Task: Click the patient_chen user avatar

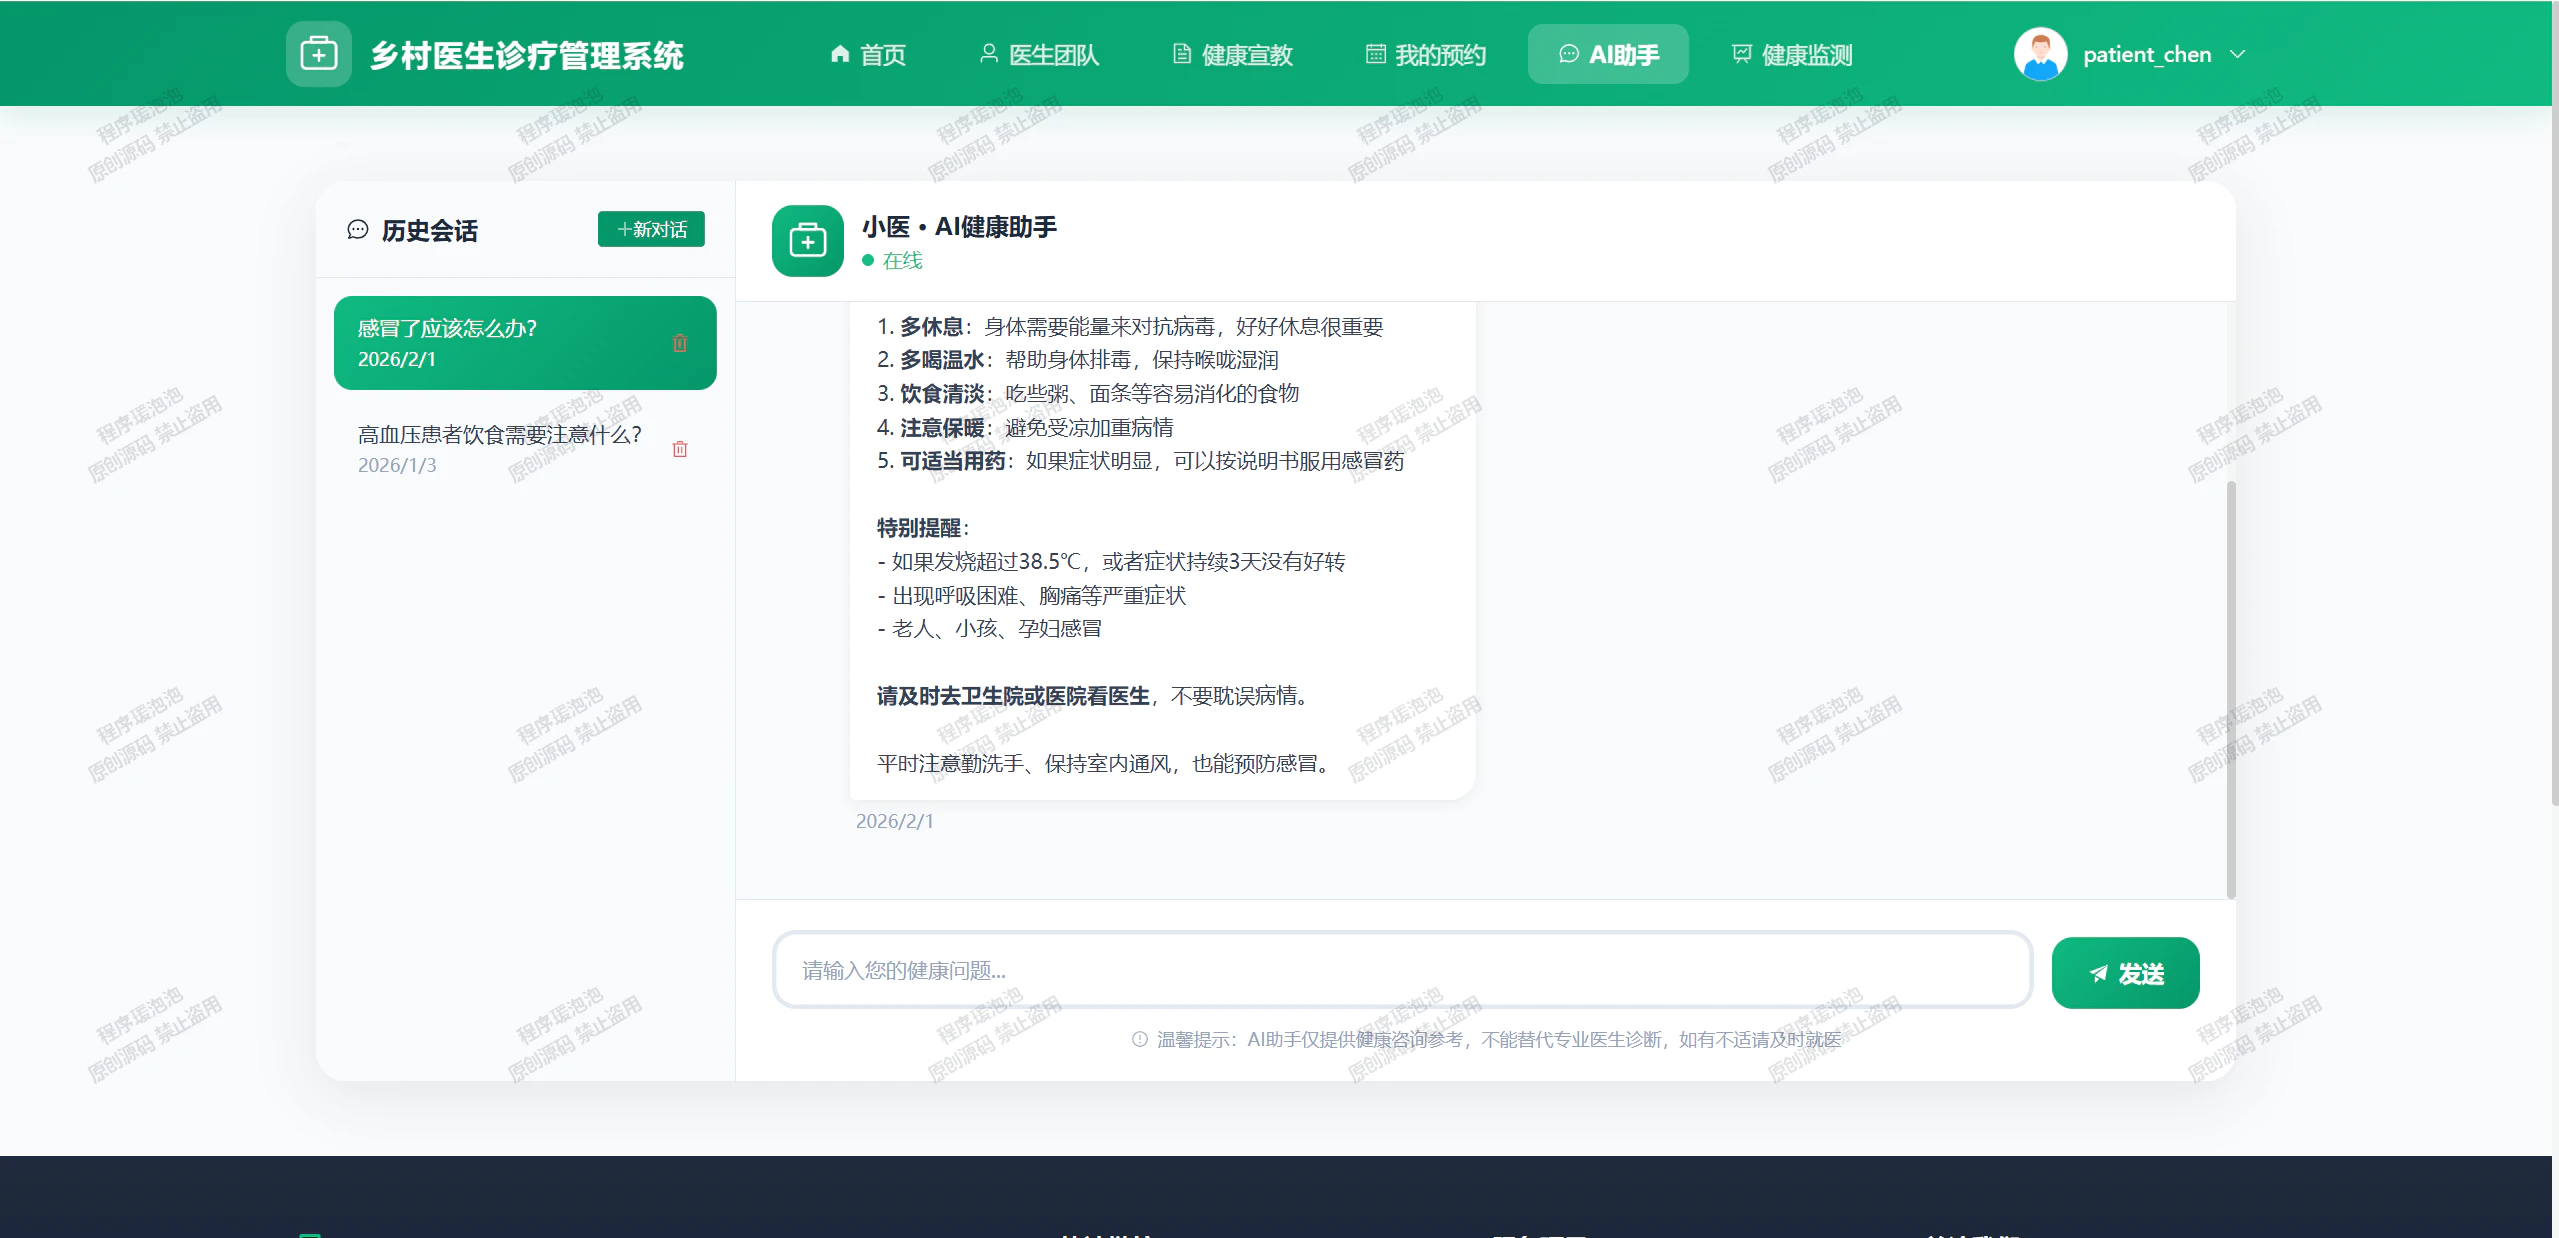Action: pyautogui.click(x=2040, y=54)
